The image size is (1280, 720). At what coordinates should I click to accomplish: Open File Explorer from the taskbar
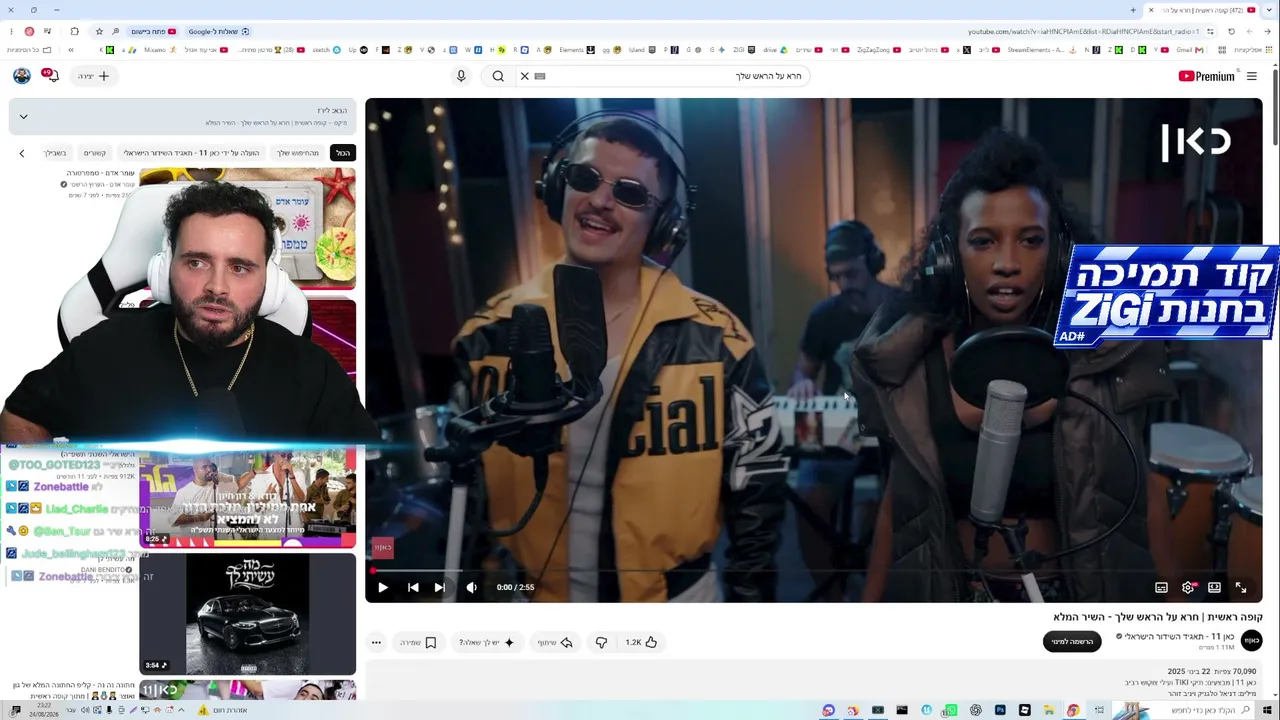pyautogui.click(x=1049, y=710)
